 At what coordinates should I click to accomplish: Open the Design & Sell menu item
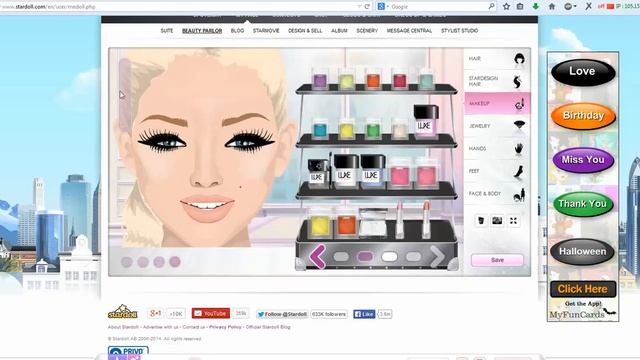point(305,31)
